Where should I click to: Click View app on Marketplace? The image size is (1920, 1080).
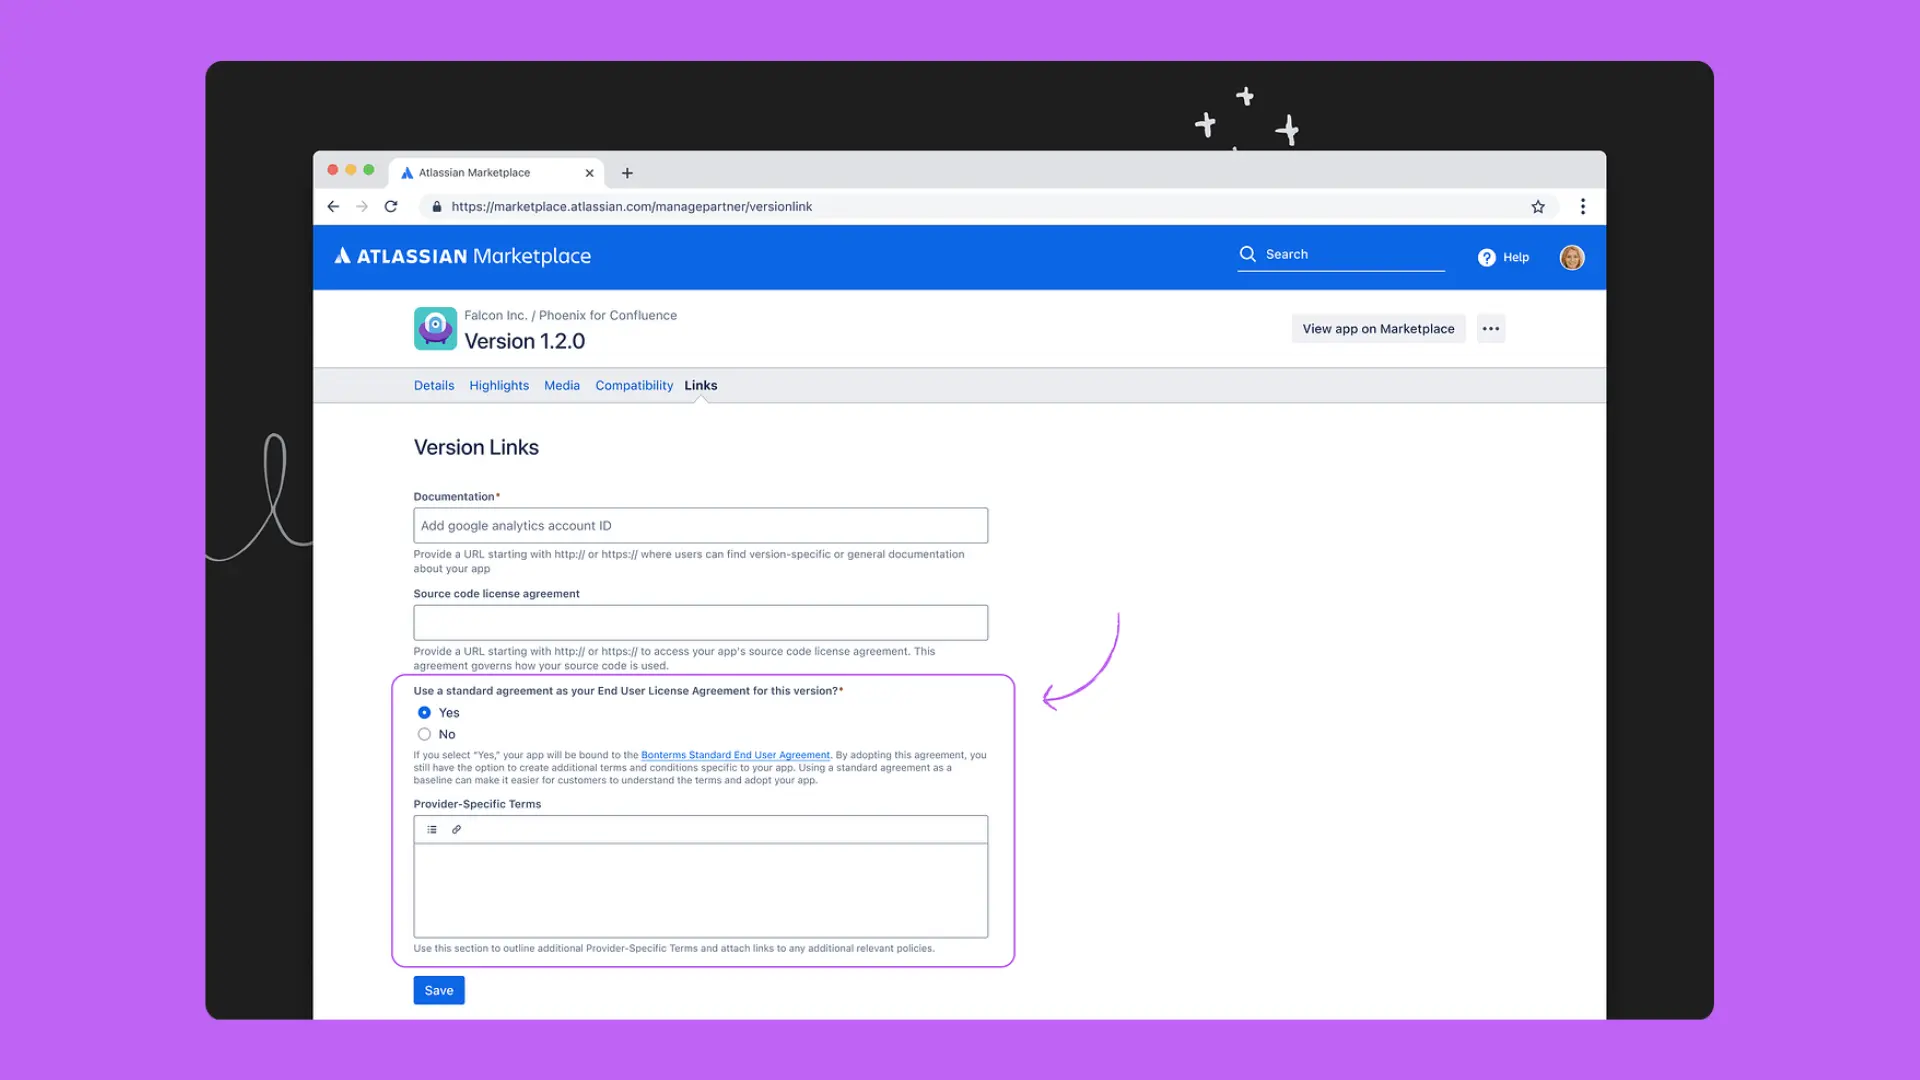[1378, 329]
